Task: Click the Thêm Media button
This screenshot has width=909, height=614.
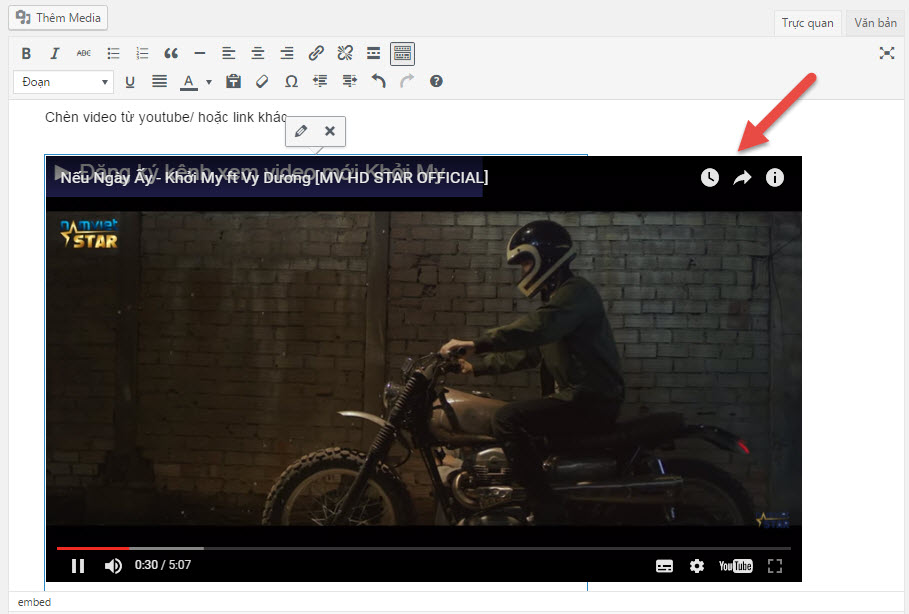Action: pos(57,17)
